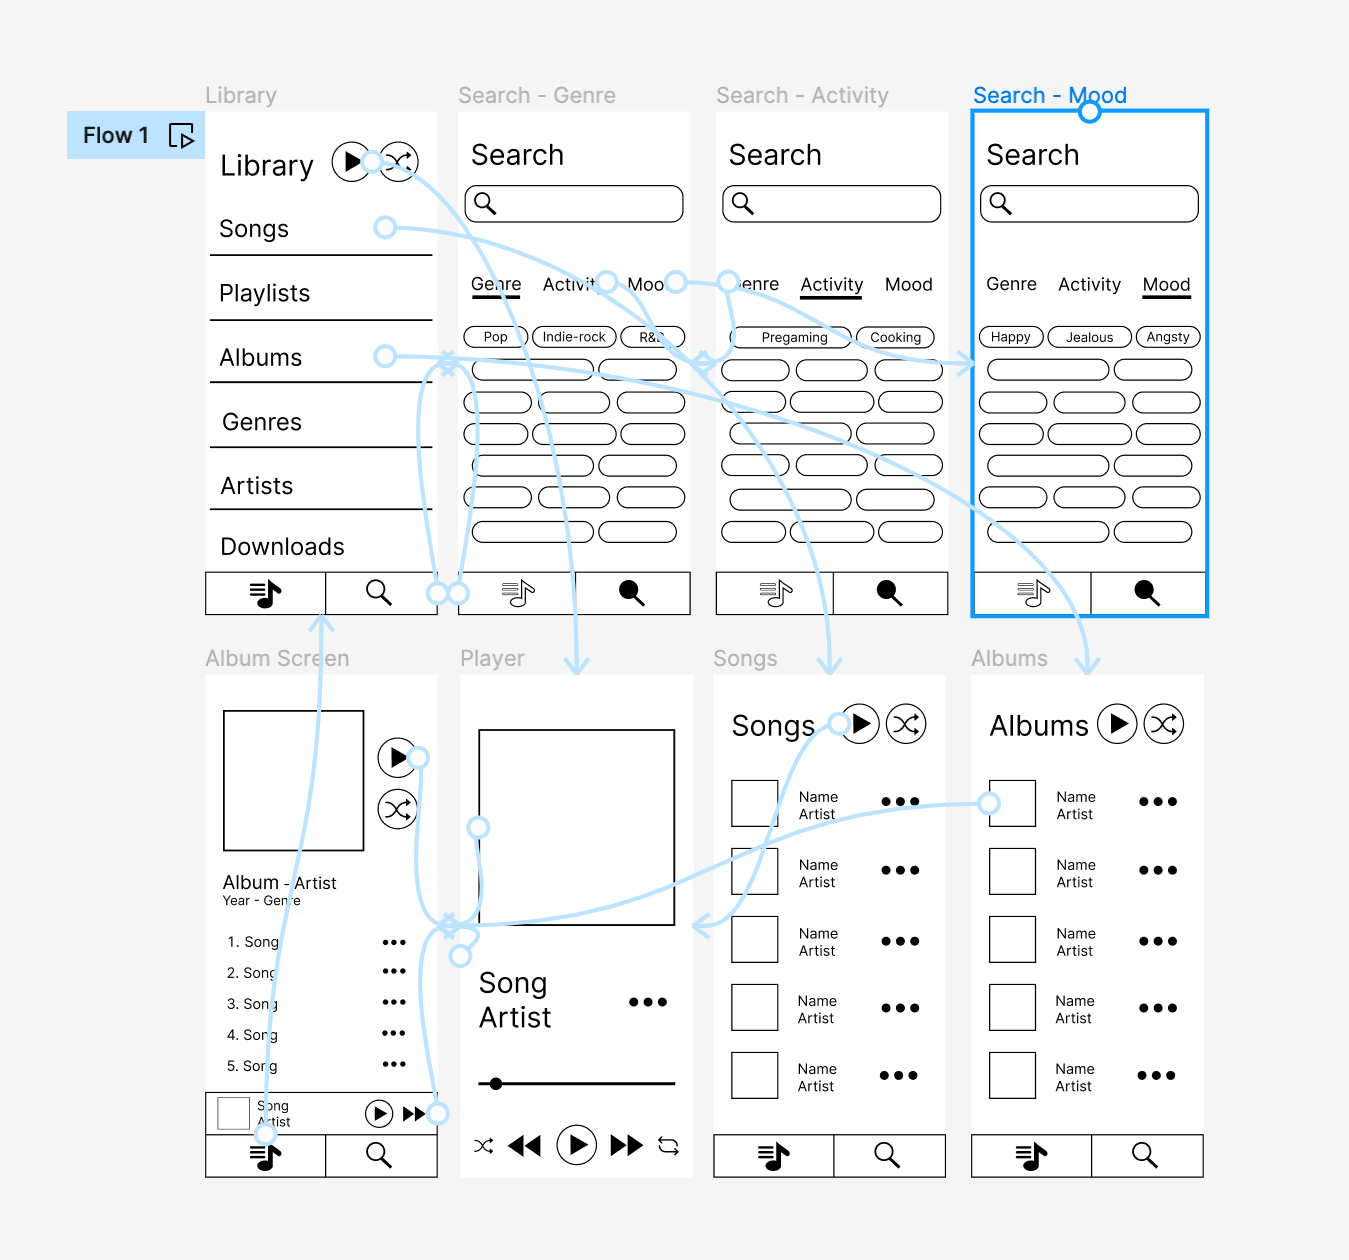Click the Player progress slider
1349x1260 pixels.
(577, 1083)
